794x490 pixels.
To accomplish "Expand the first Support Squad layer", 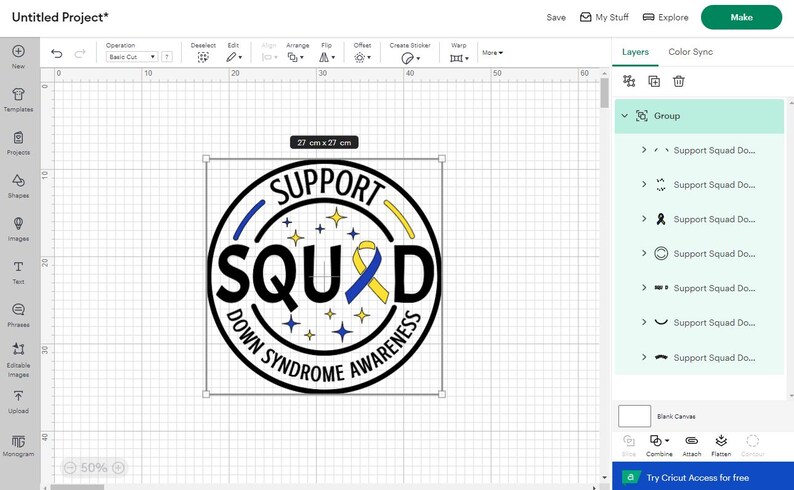I will pos(644,150).
